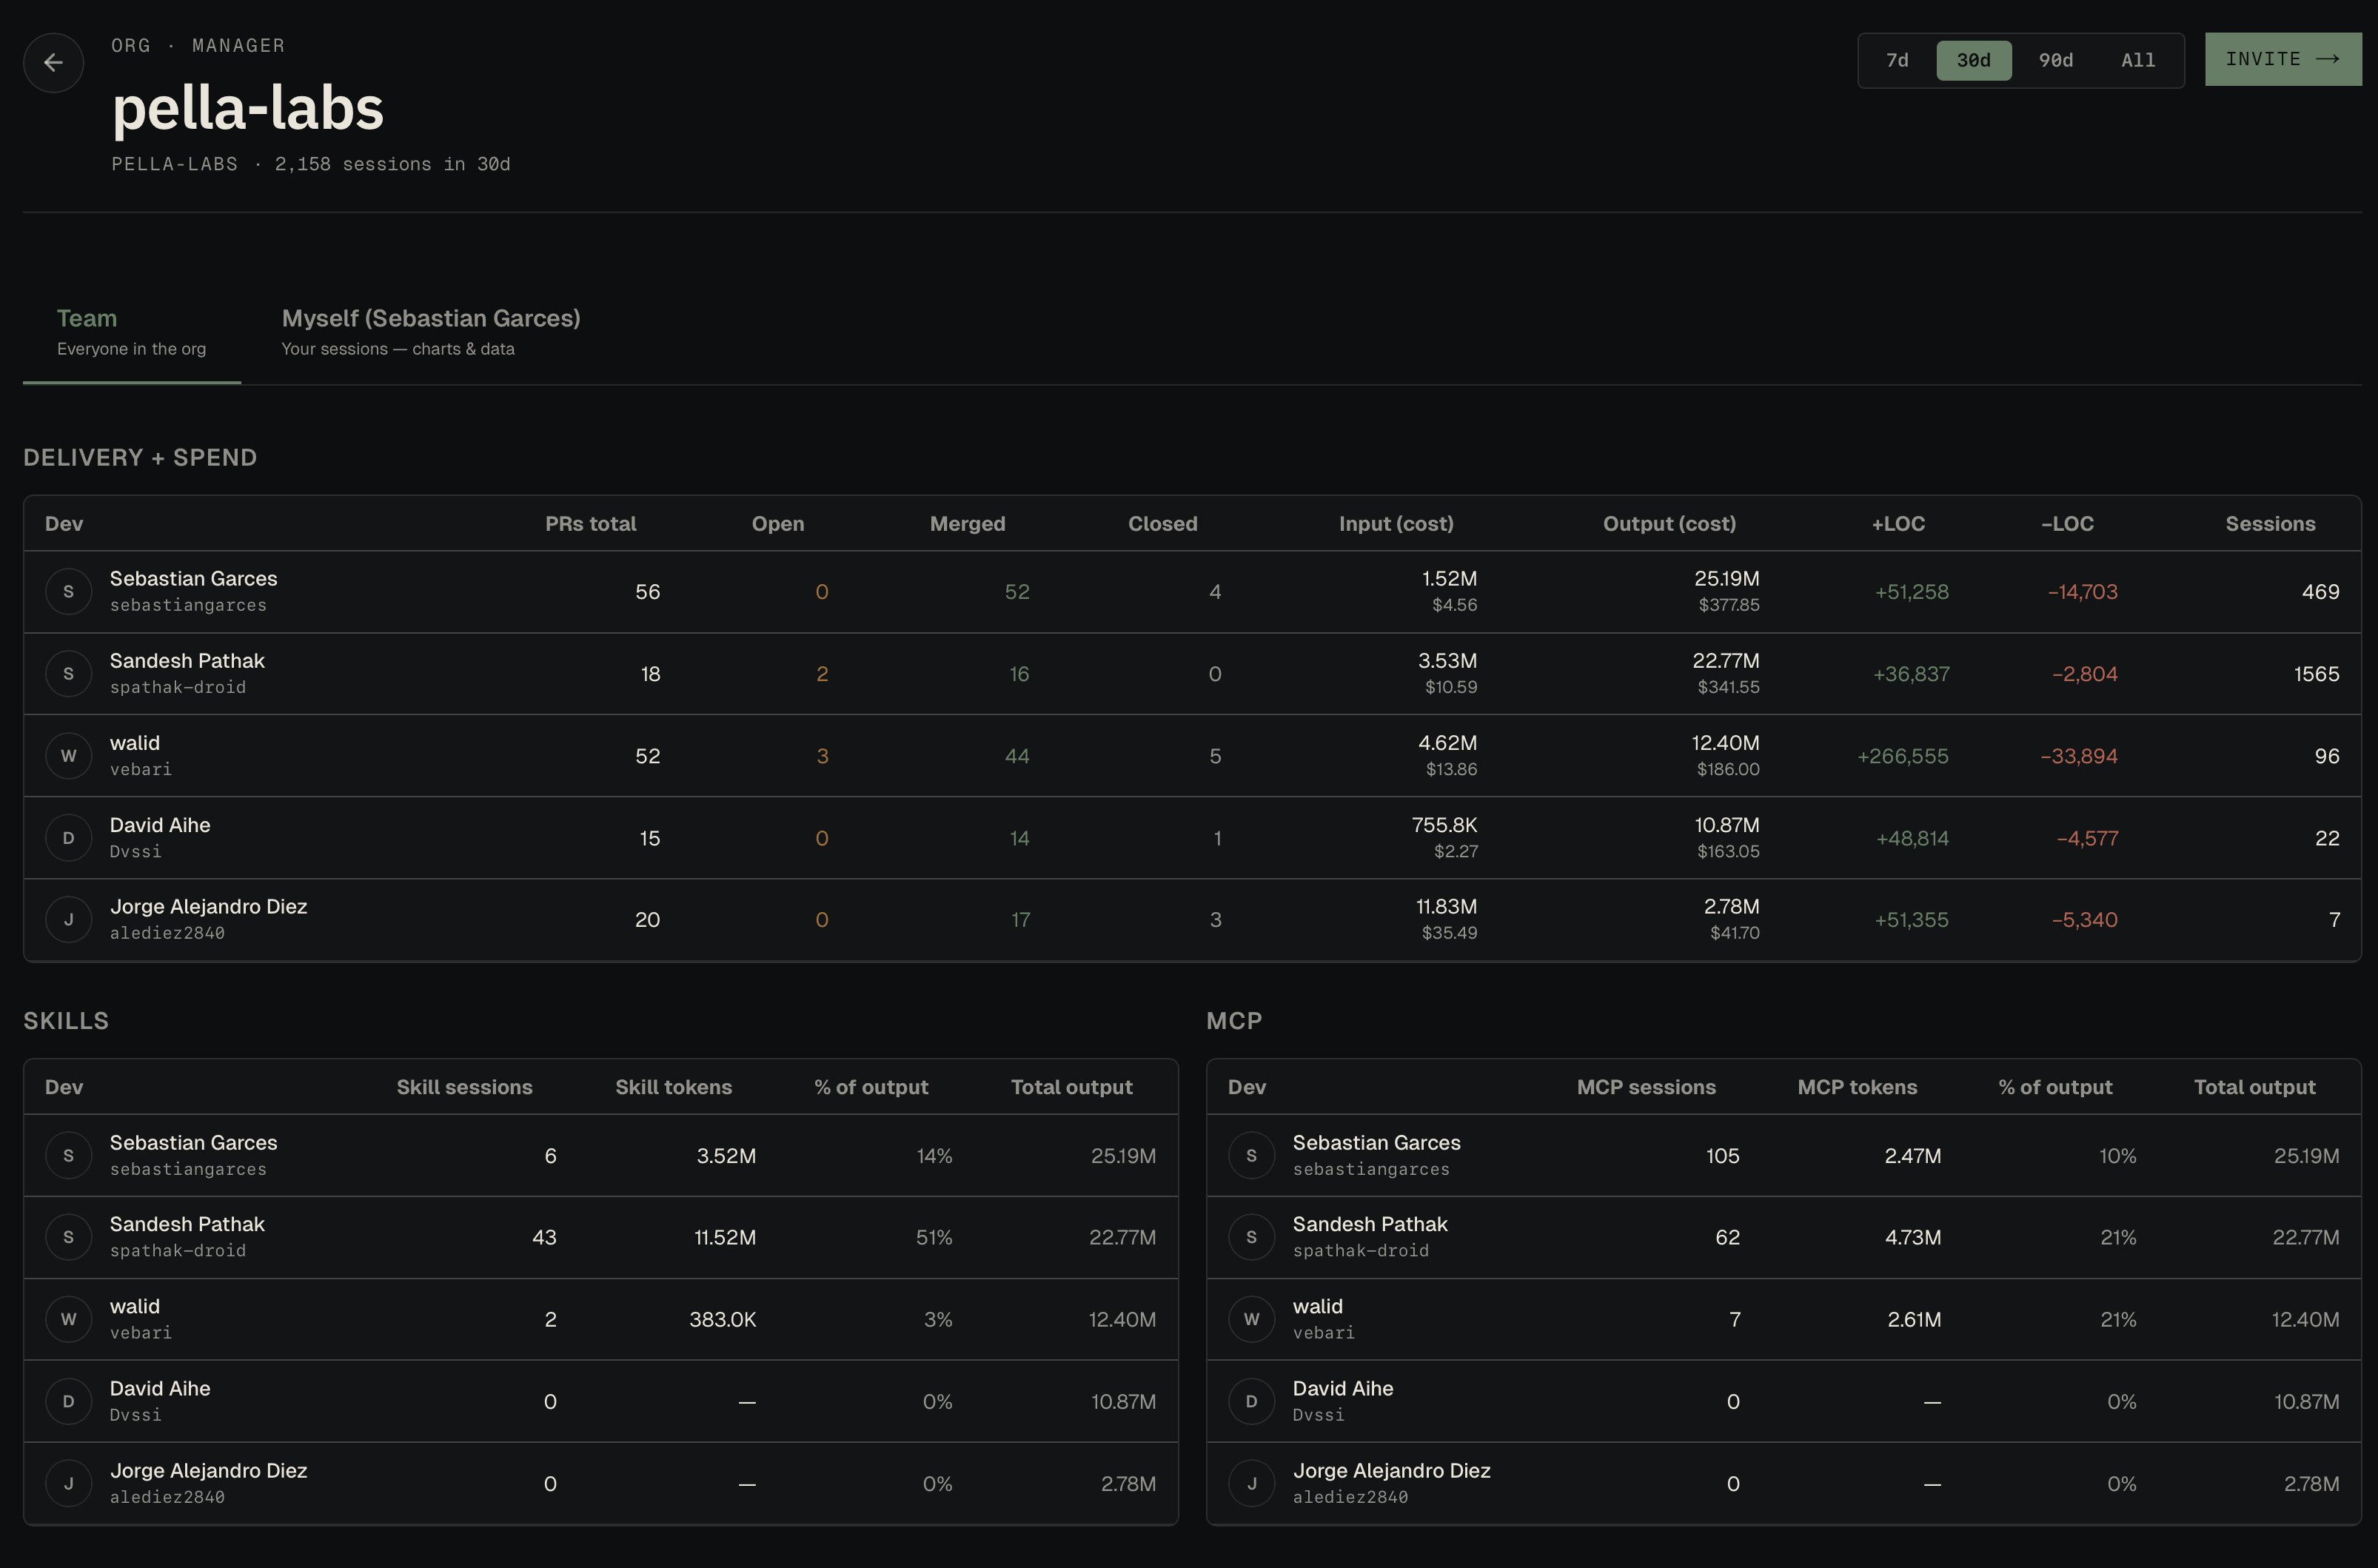Click sessions value 1565 for Sandesh Pathak

pyautogui.click(x=2316, y=673)
